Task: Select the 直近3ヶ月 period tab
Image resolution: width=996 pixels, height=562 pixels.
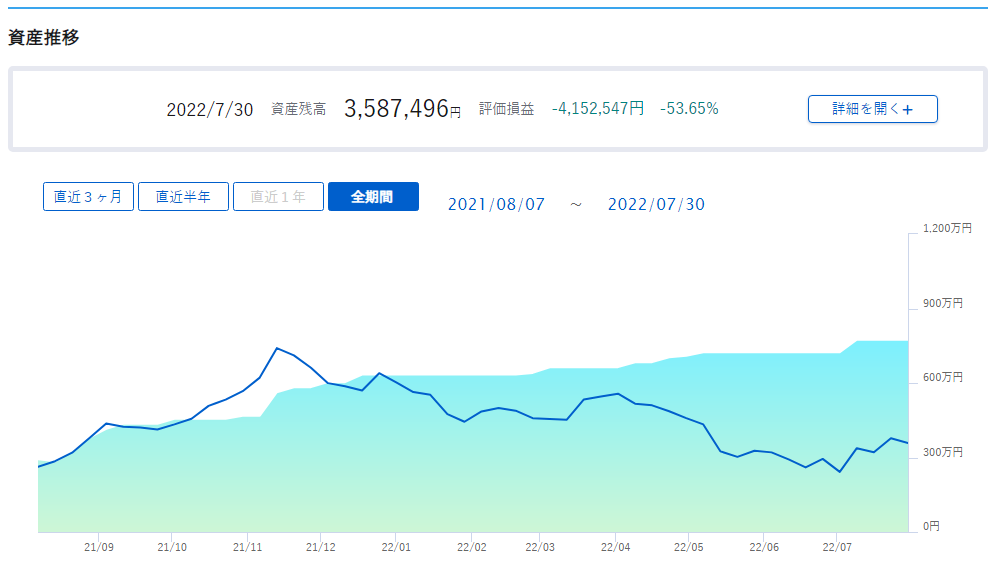Action: click(x=88, y=196)
